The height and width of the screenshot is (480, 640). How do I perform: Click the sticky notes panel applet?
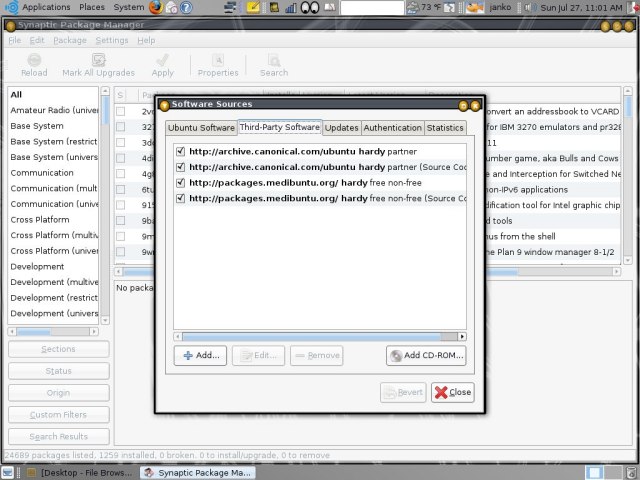click(x=253, y=7)
